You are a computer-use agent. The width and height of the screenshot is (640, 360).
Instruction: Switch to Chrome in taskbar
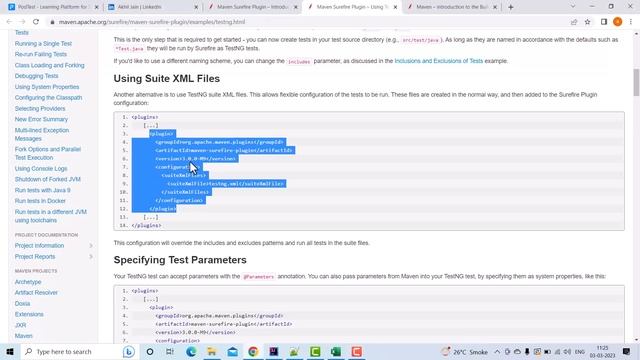pos(253,351)
